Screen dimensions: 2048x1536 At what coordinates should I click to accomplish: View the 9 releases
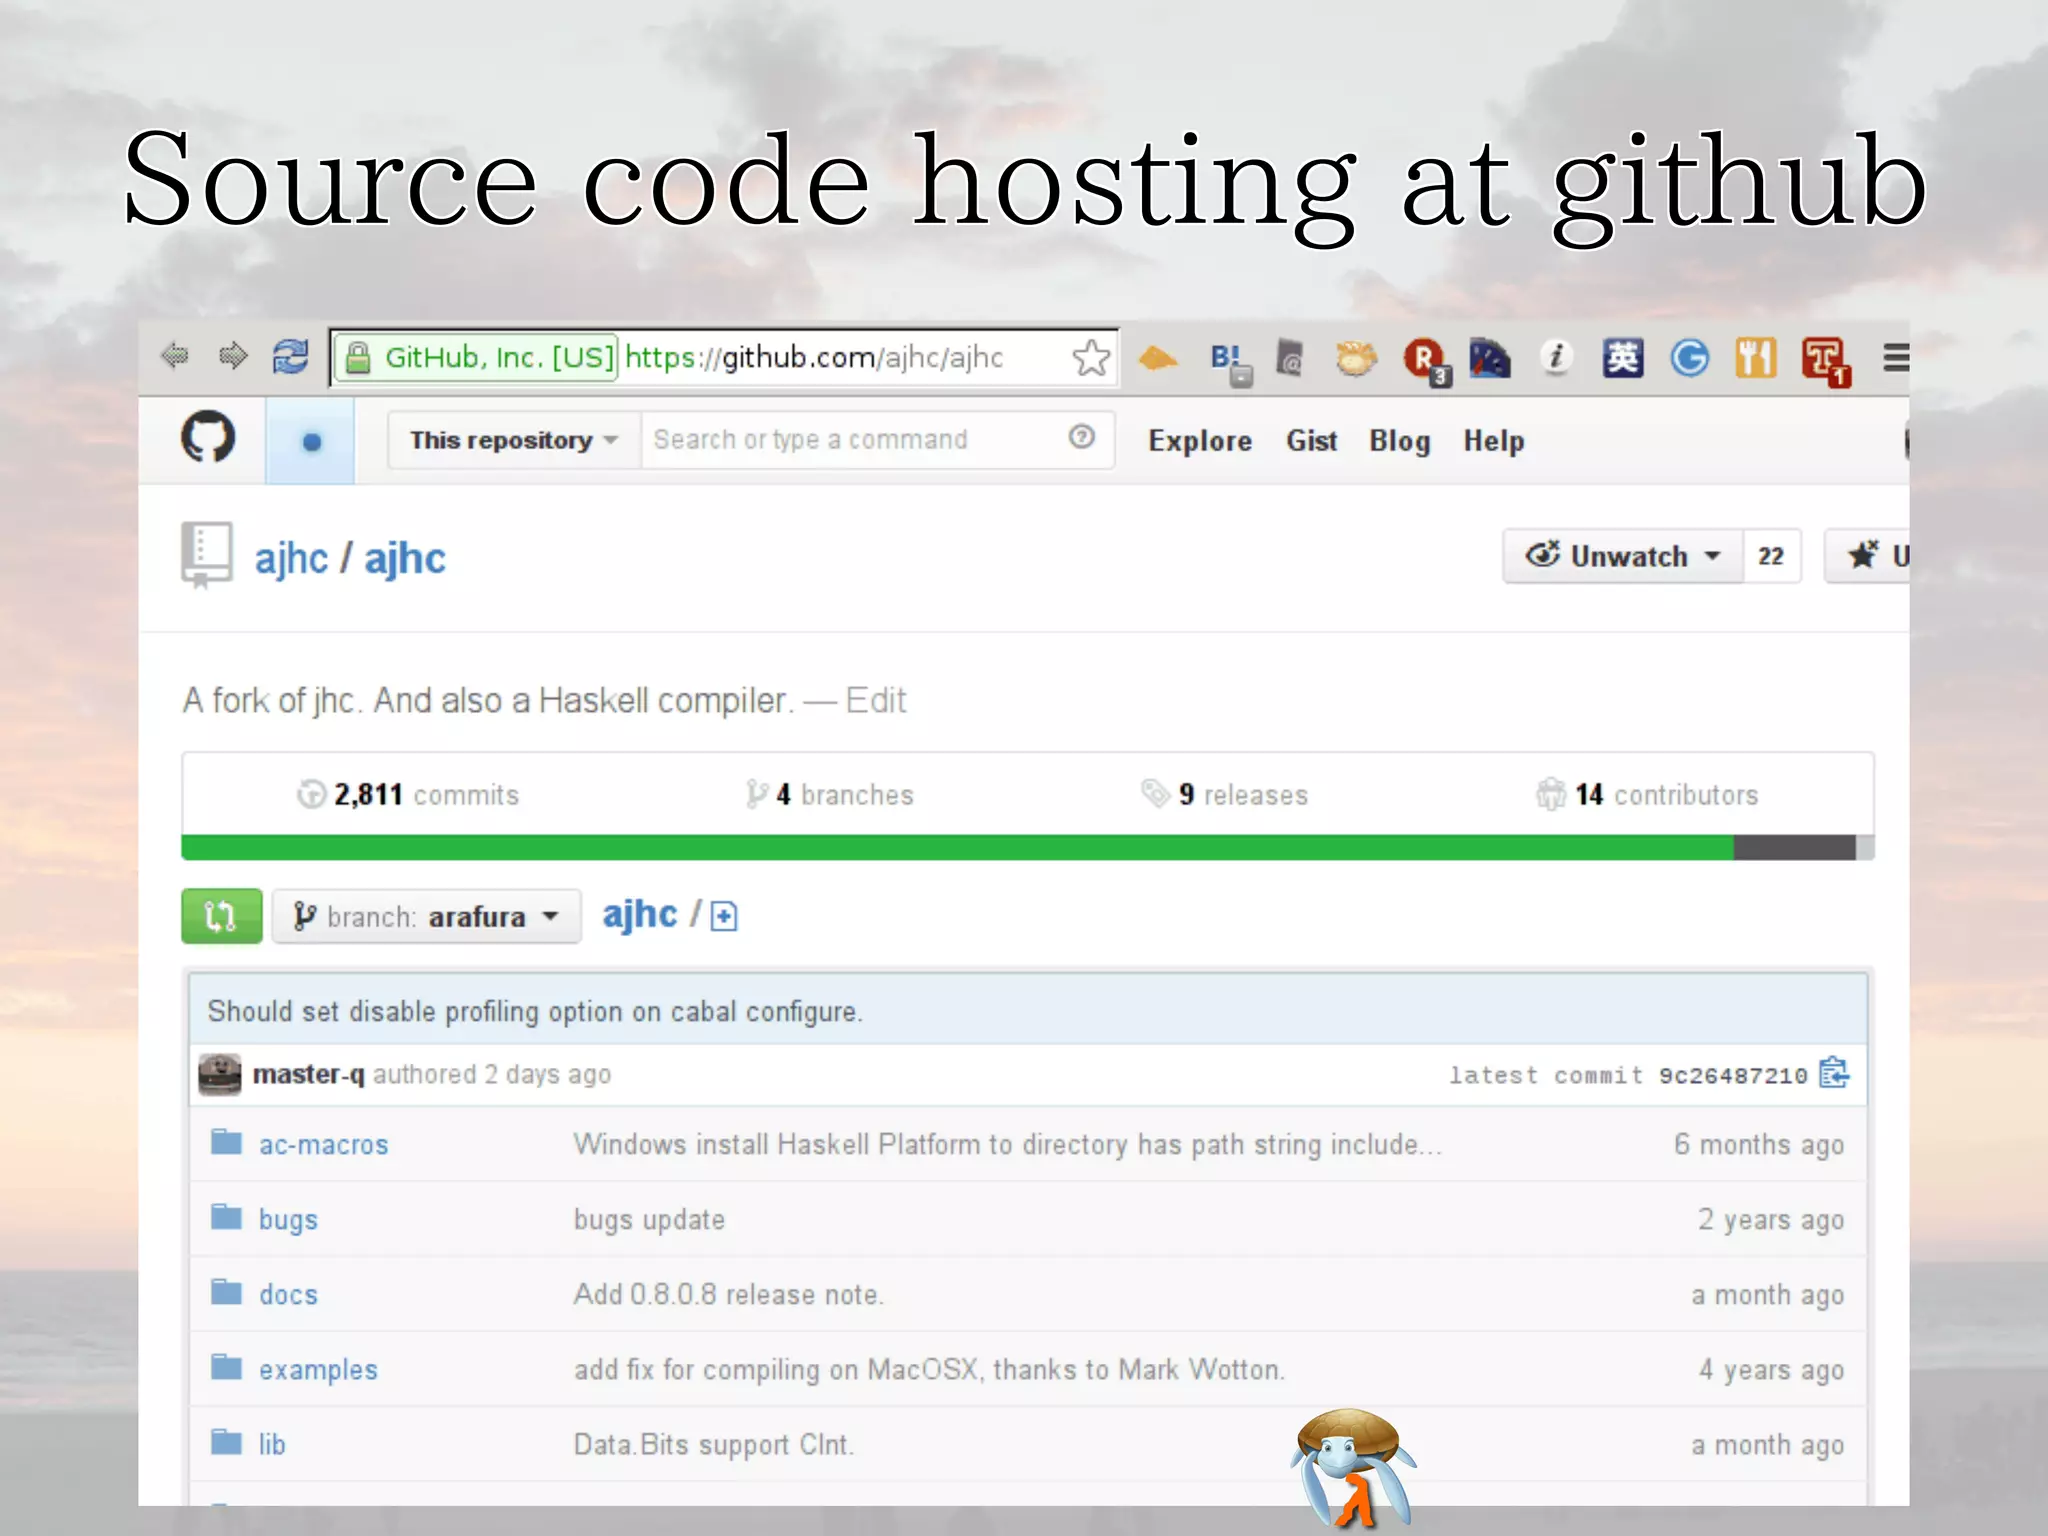click(x=1224, y=795)
